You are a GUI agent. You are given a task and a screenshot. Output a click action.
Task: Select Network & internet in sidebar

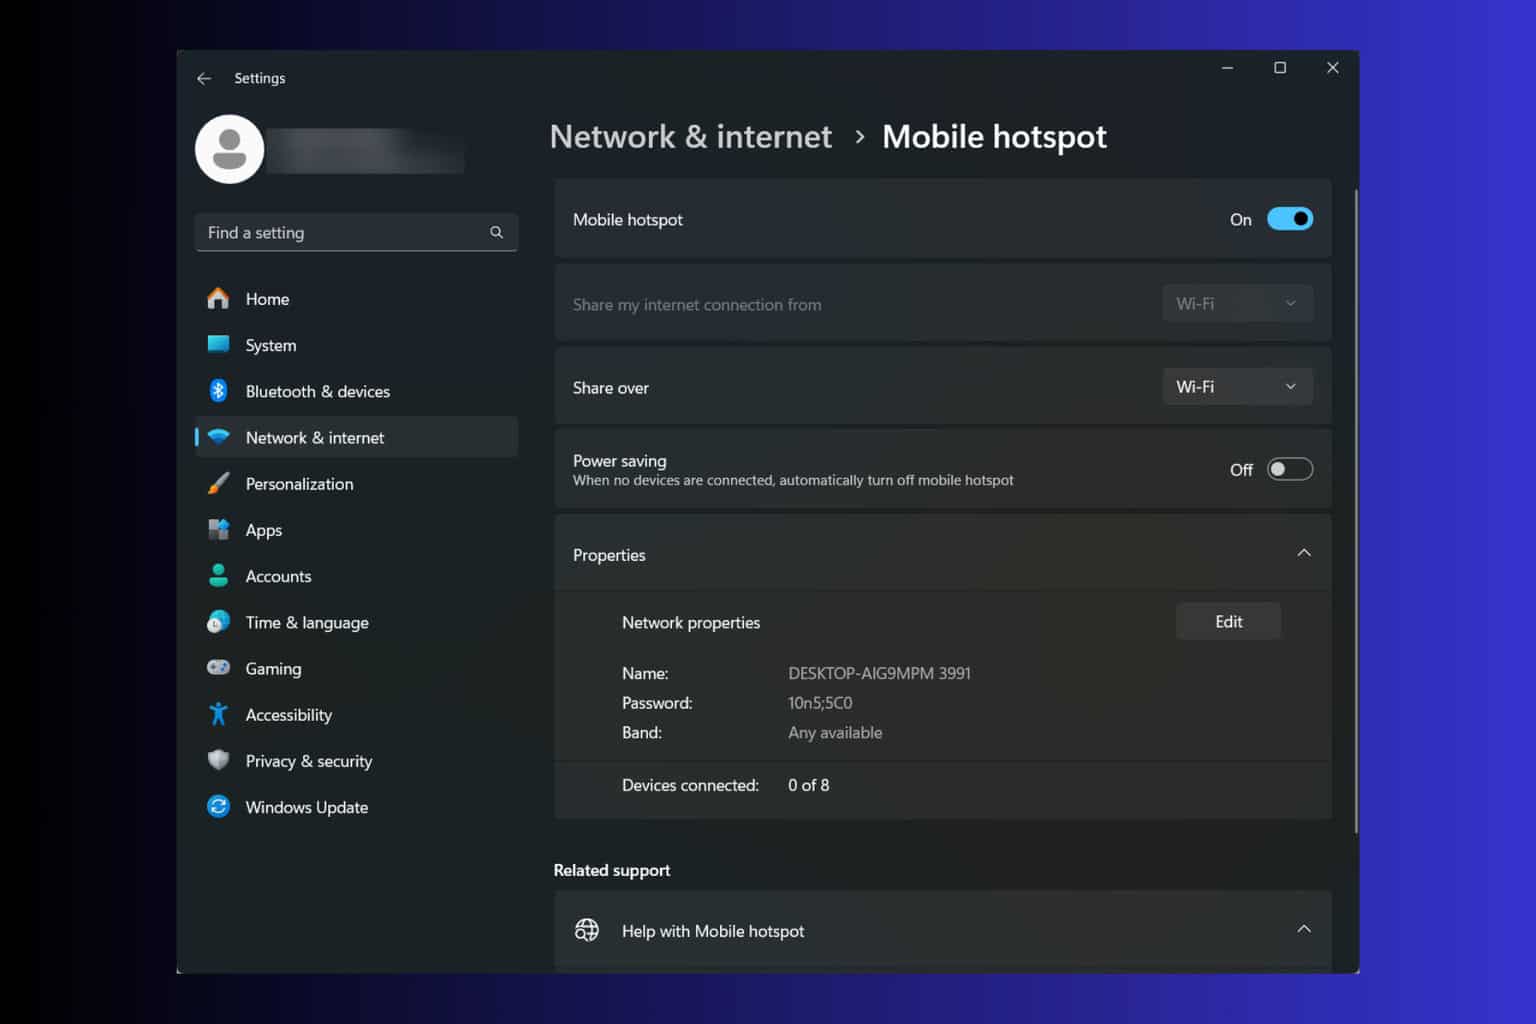tap(357, 437)
